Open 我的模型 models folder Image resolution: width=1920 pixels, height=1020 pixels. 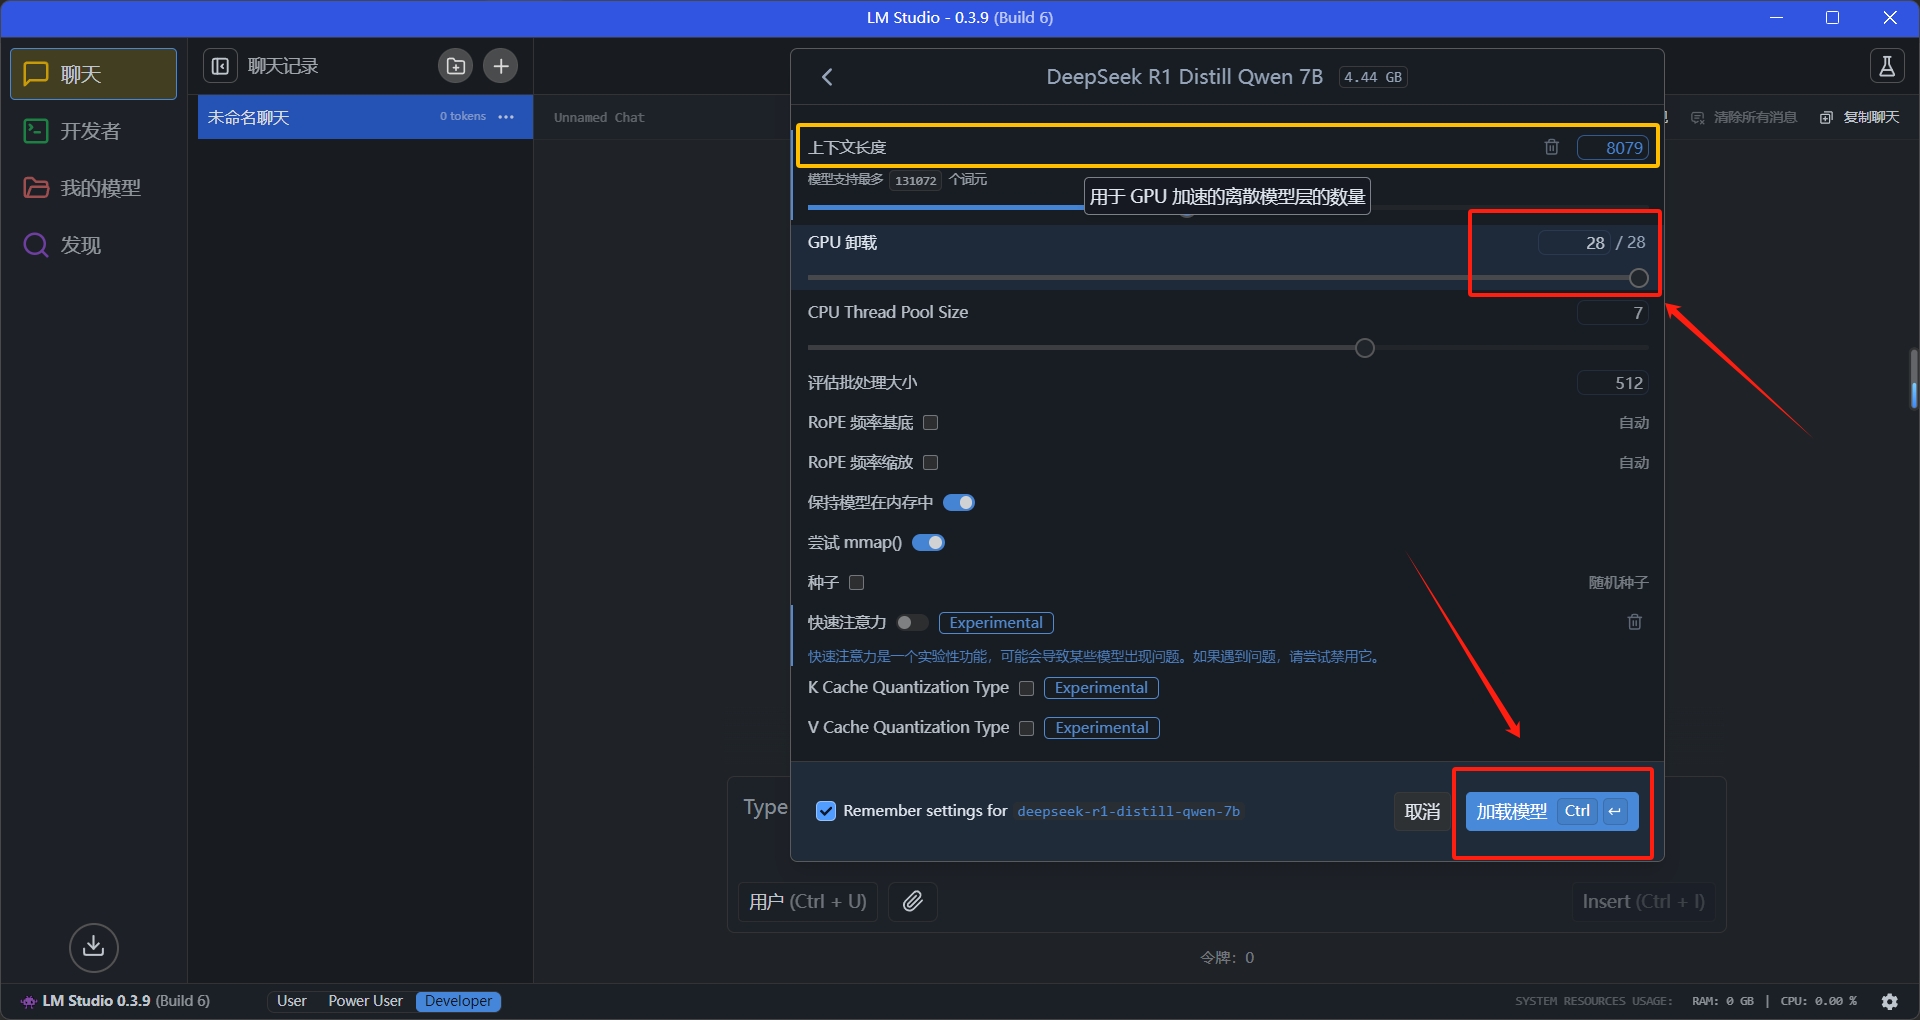(93, 188)
